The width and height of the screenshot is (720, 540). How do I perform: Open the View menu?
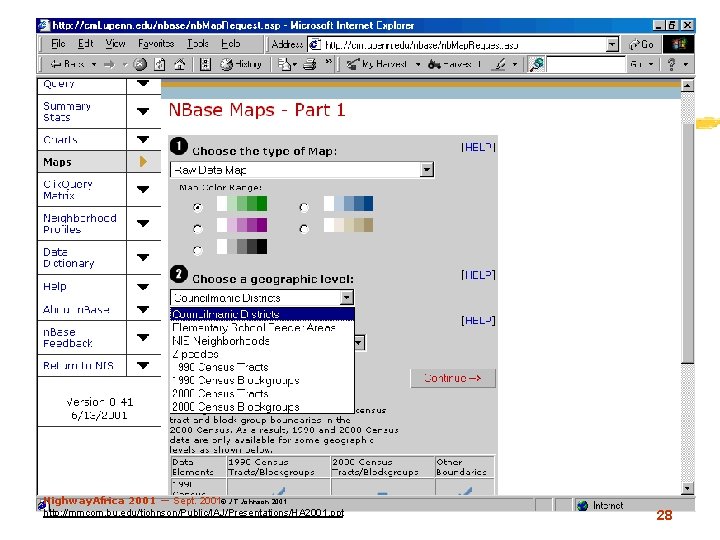point(115,44)
